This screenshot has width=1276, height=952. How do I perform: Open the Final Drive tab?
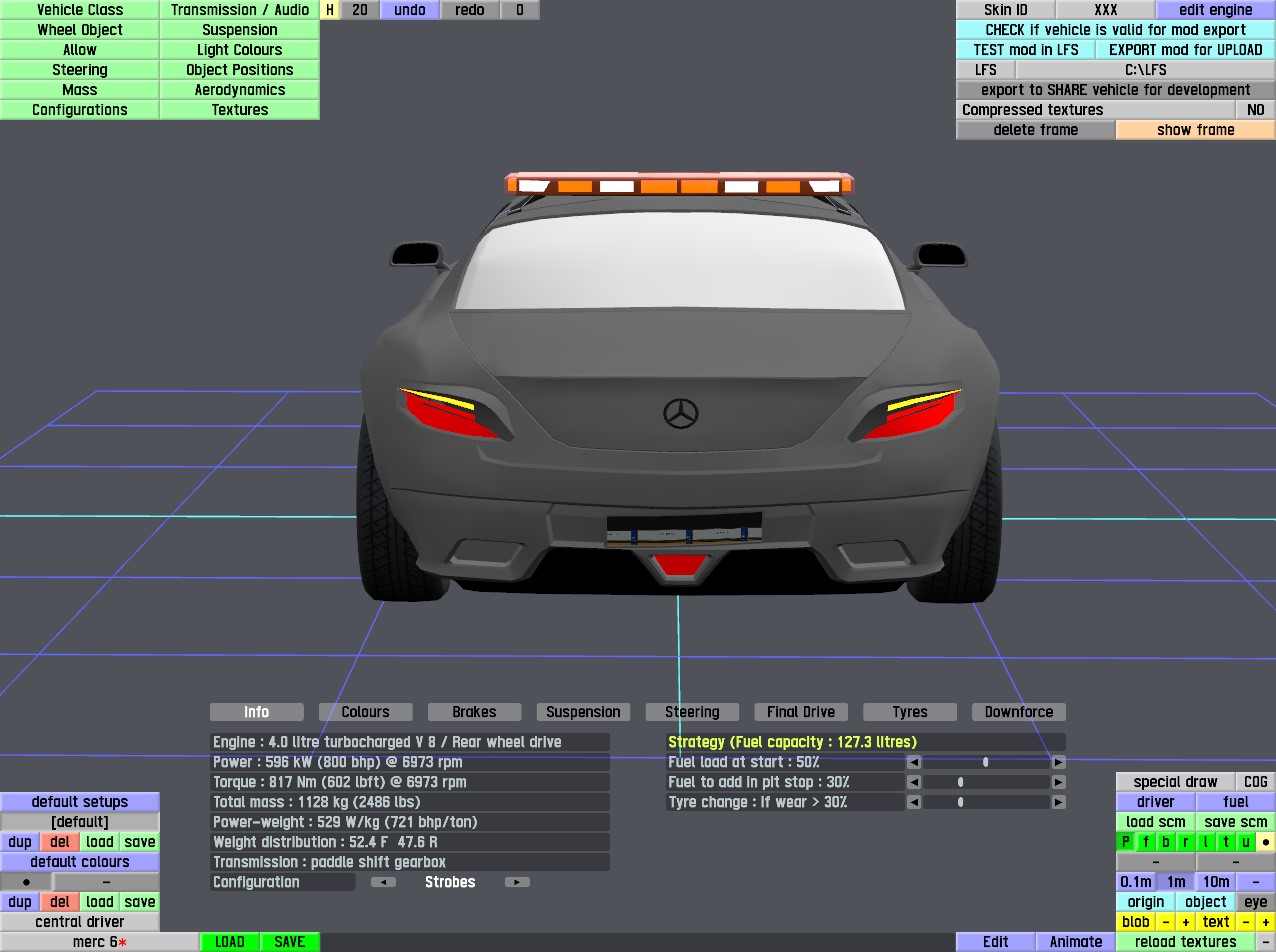click(801, 712)
